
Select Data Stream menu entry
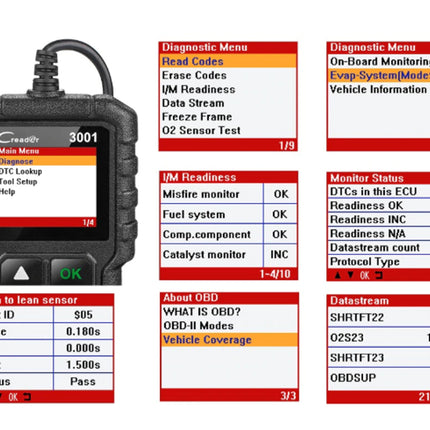pyautogui.click(x=193, y=103)
